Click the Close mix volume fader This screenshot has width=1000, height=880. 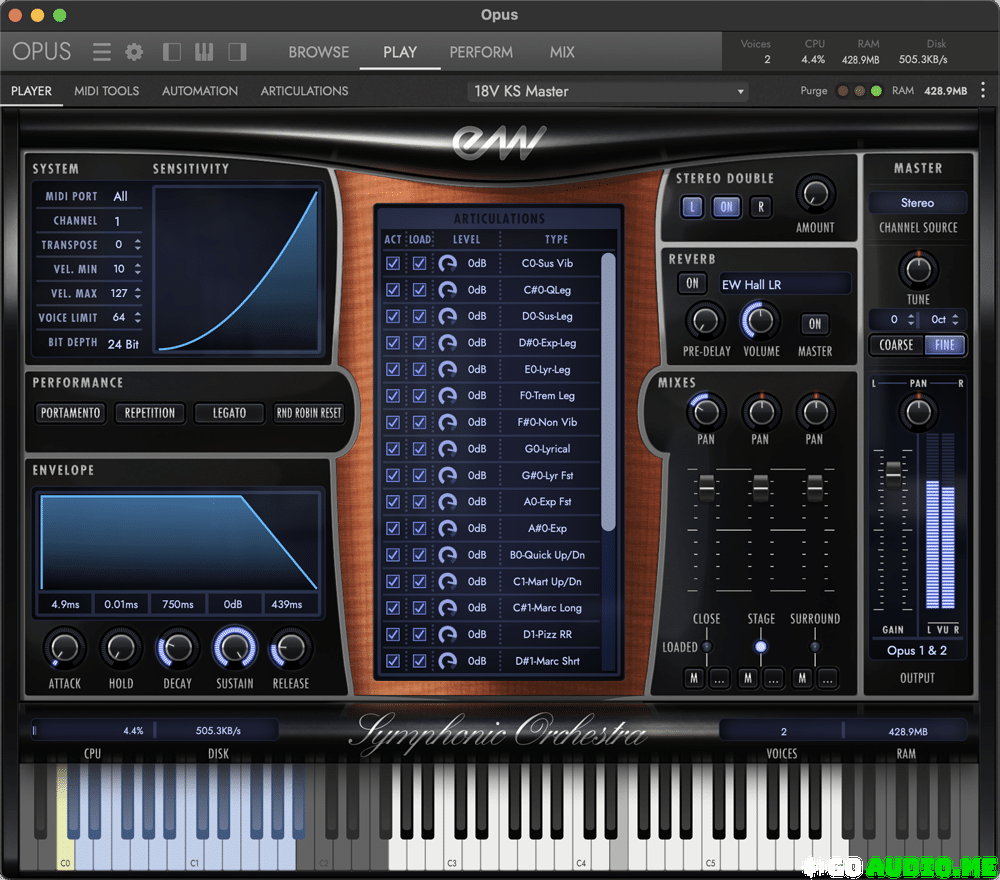pyautogui.click(x=707, y=488)
